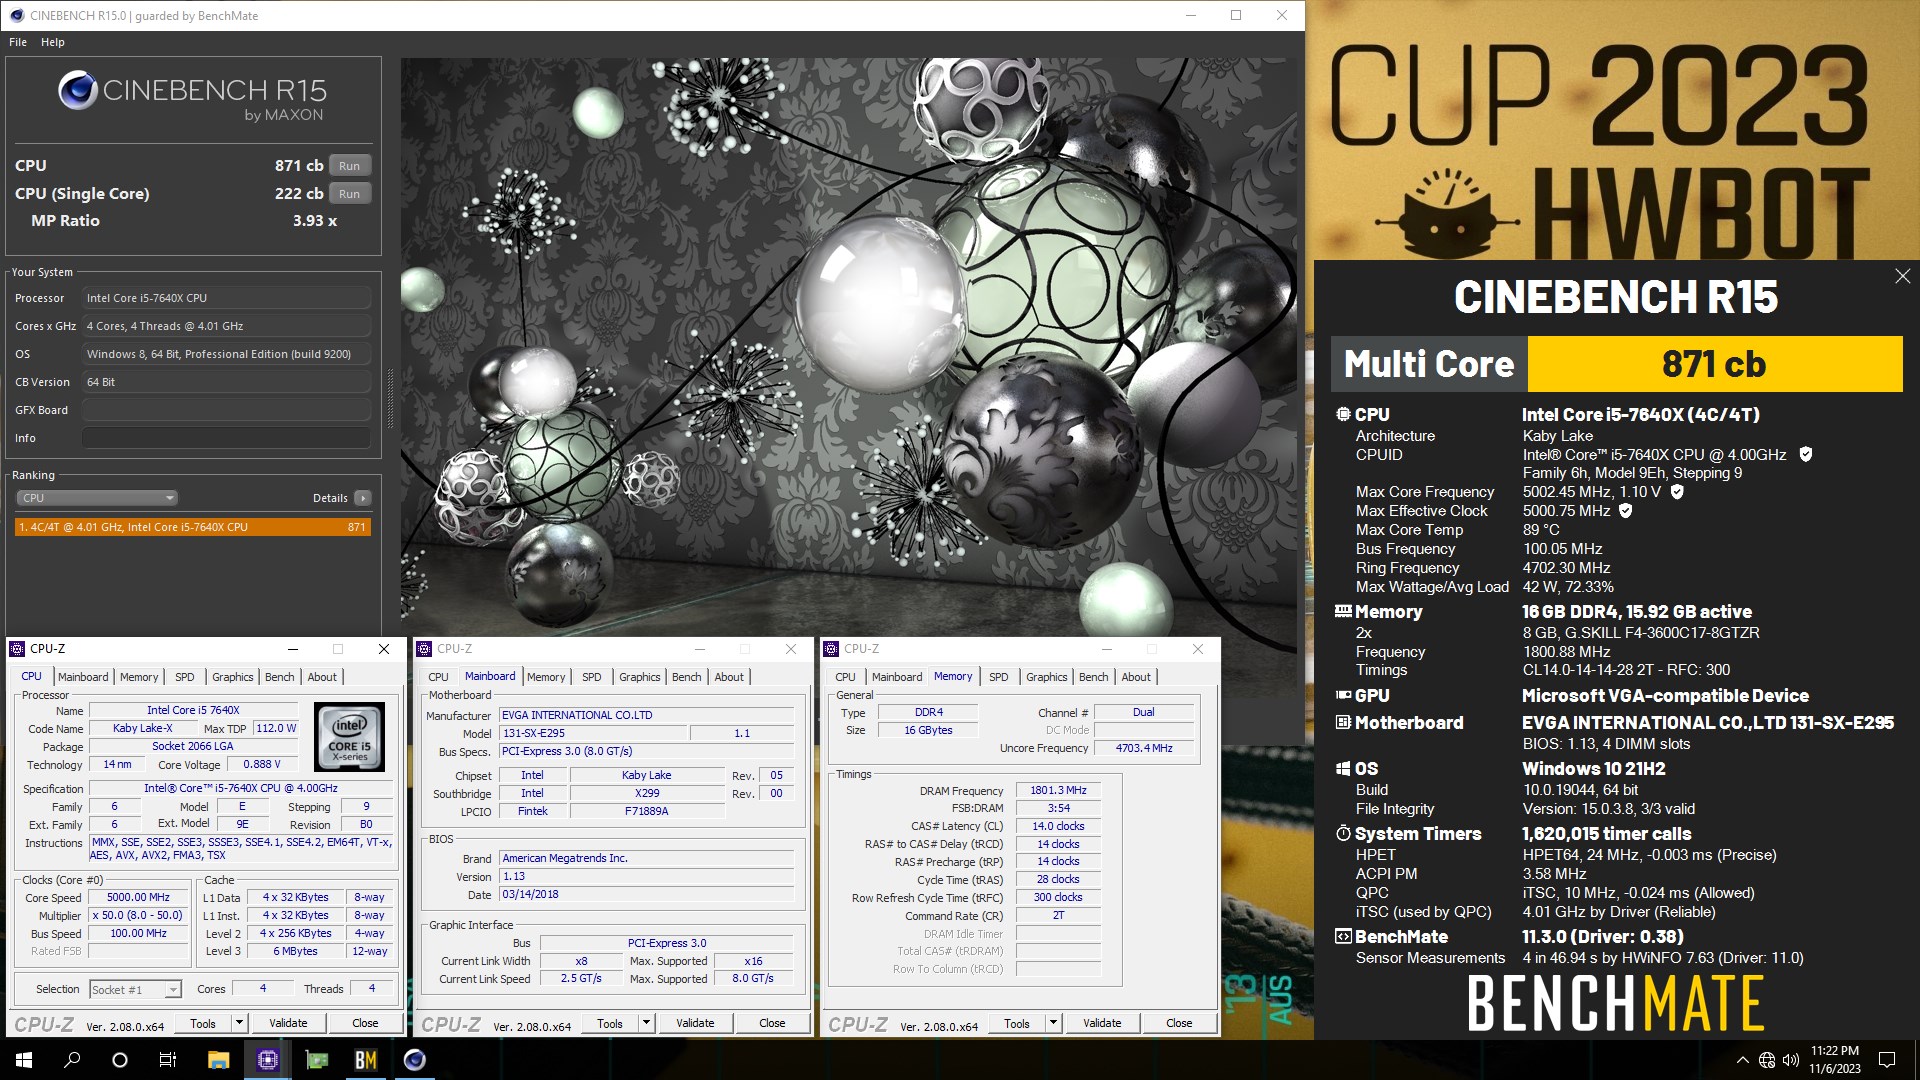The image size is (1920, 1080).
Task: Click the Cinebench left panel resize grip
Action: pos(390,398)
